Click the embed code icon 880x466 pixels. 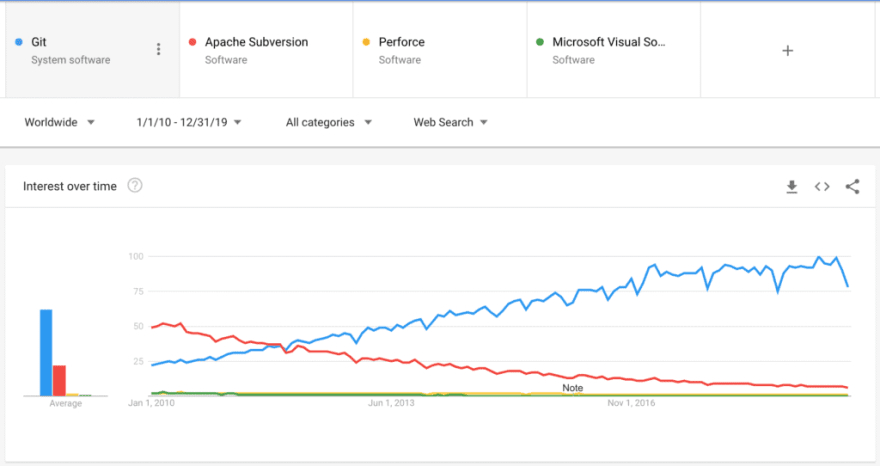tap(822, 186)
